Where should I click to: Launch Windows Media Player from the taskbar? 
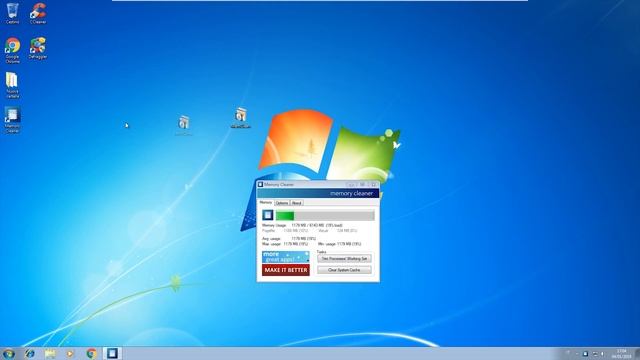[70, 353]
